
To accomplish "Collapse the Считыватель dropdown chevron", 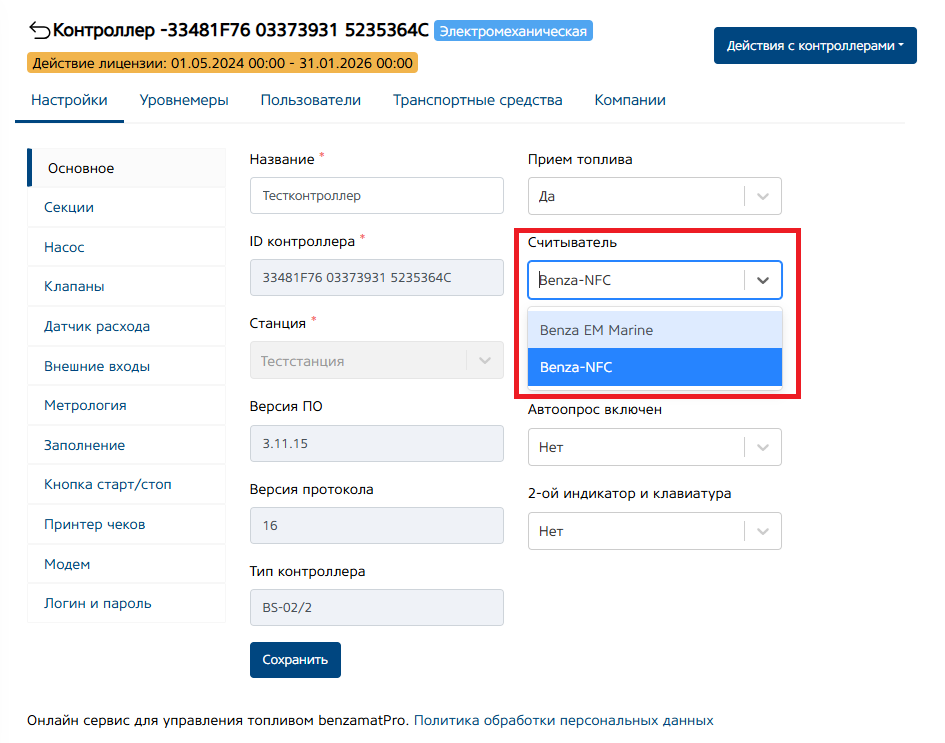I will click(763, 280).
